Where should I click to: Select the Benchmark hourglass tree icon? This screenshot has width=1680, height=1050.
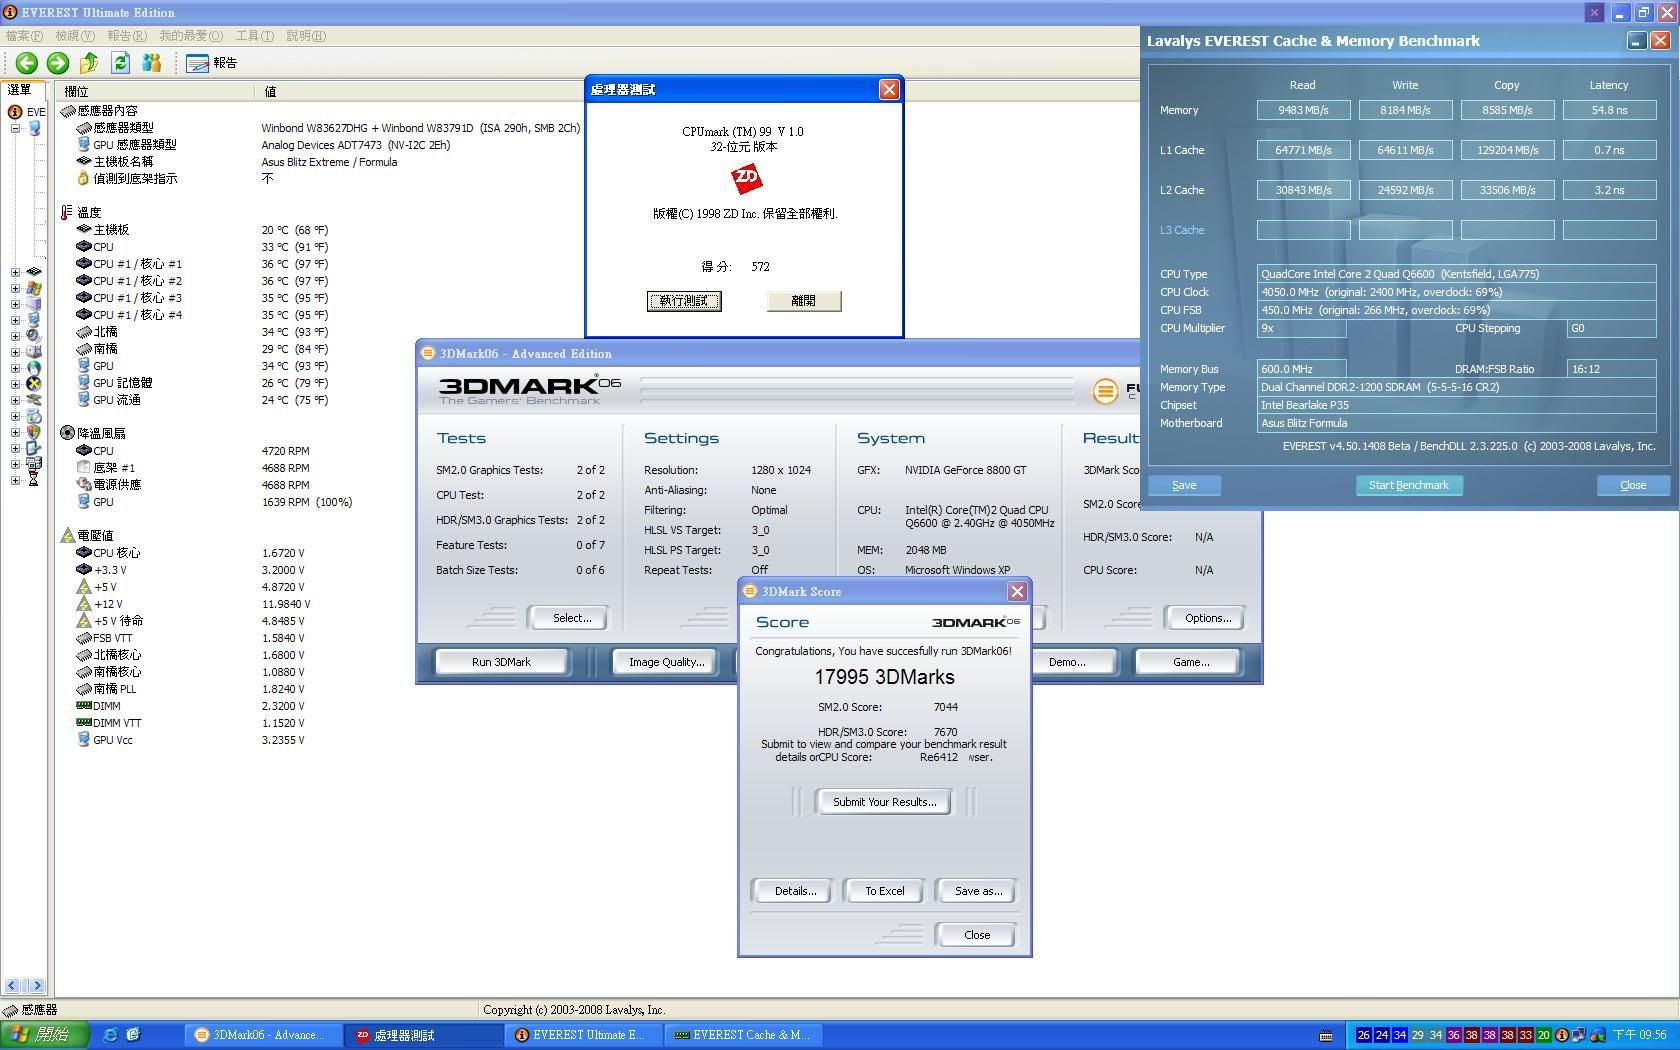(34, 480)
